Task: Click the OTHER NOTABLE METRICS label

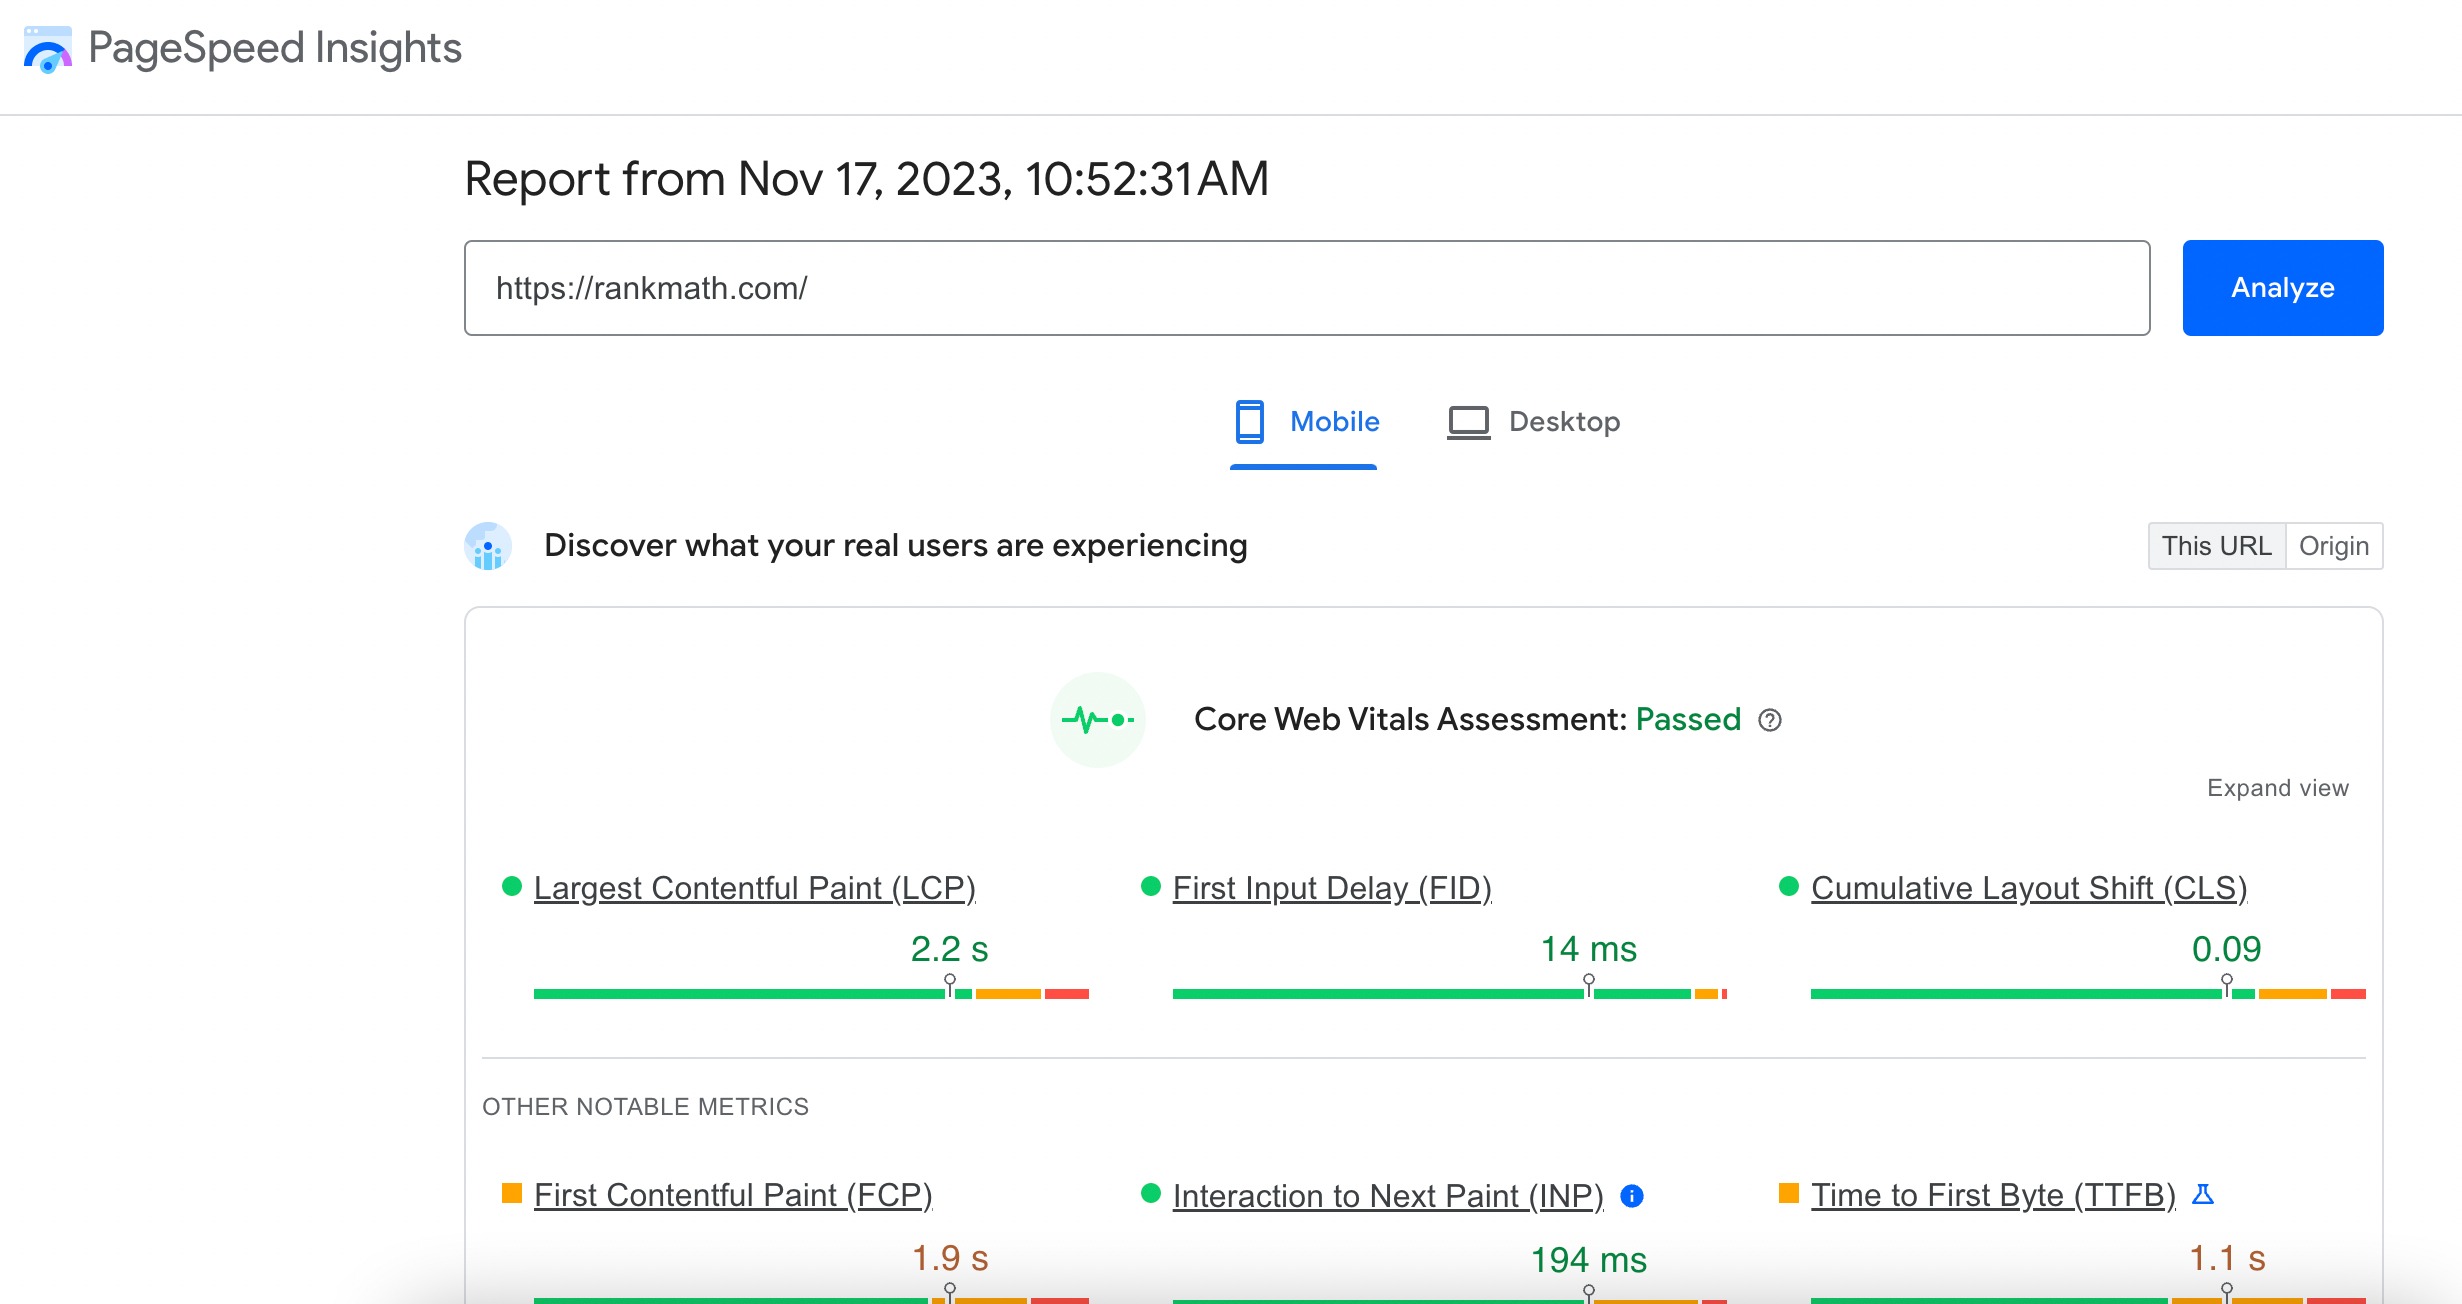Action: (x=645, y=1107)
